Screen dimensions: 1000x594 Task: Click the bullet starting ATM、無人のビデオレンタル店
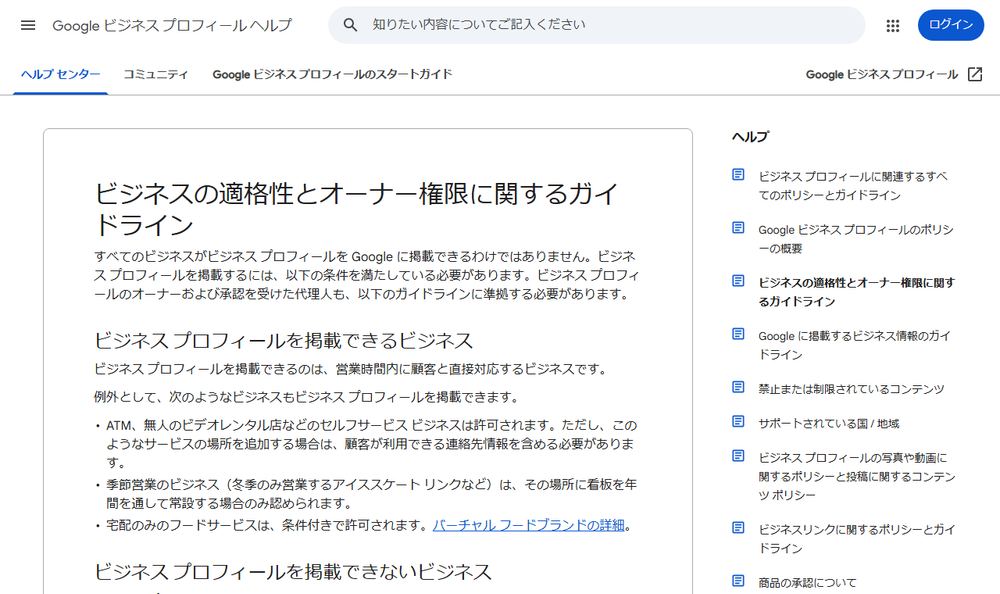[x=371, y=443]
